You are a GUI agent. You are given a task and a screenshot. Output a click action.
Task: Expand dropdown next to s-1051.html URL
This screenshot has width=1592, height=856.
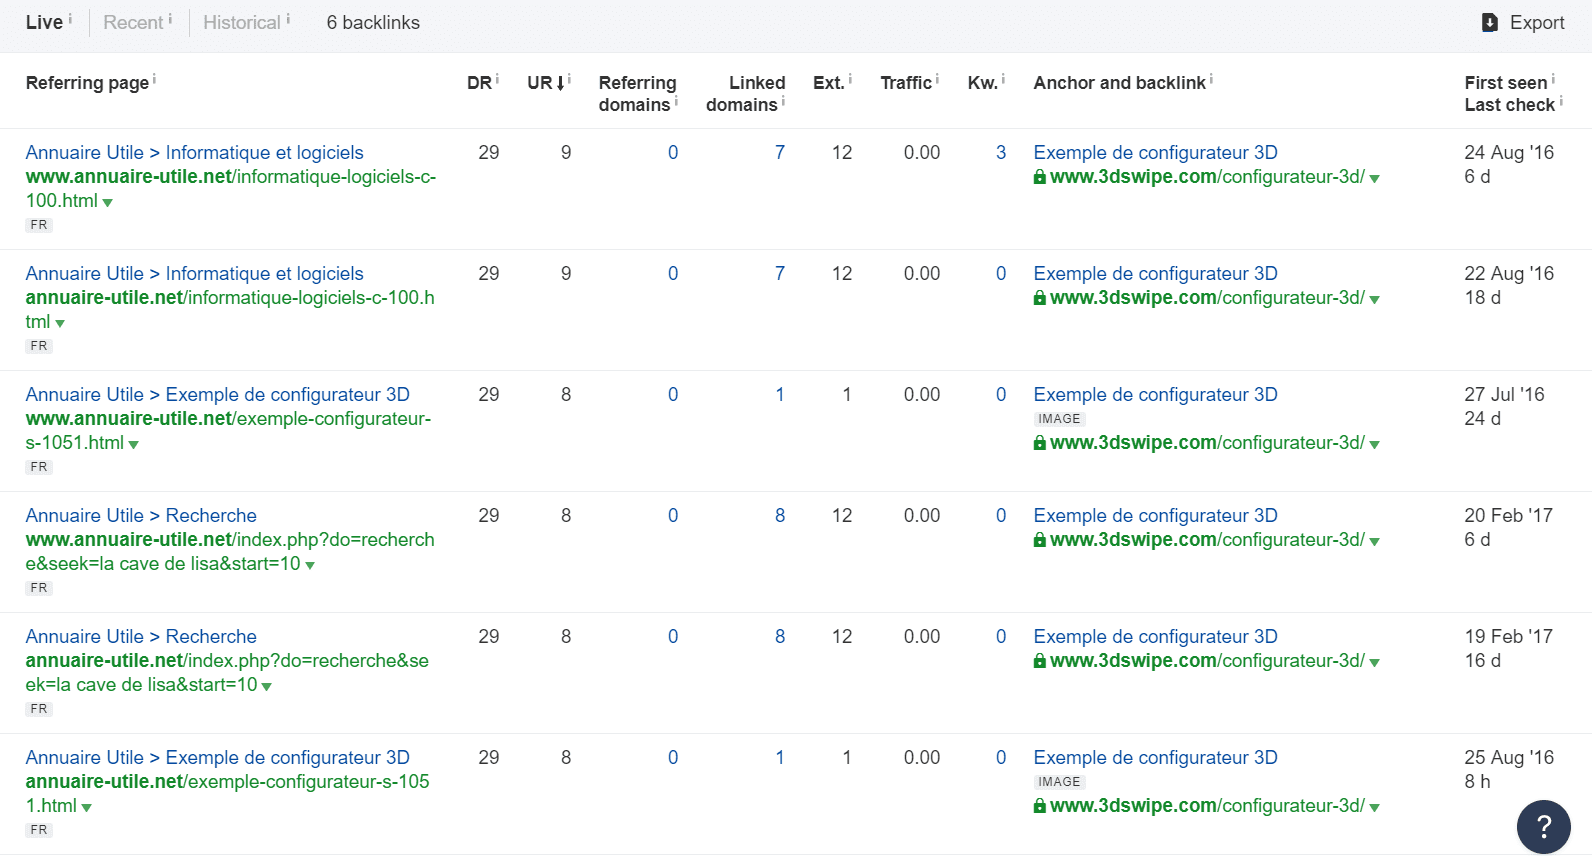(x=134, y=445)
